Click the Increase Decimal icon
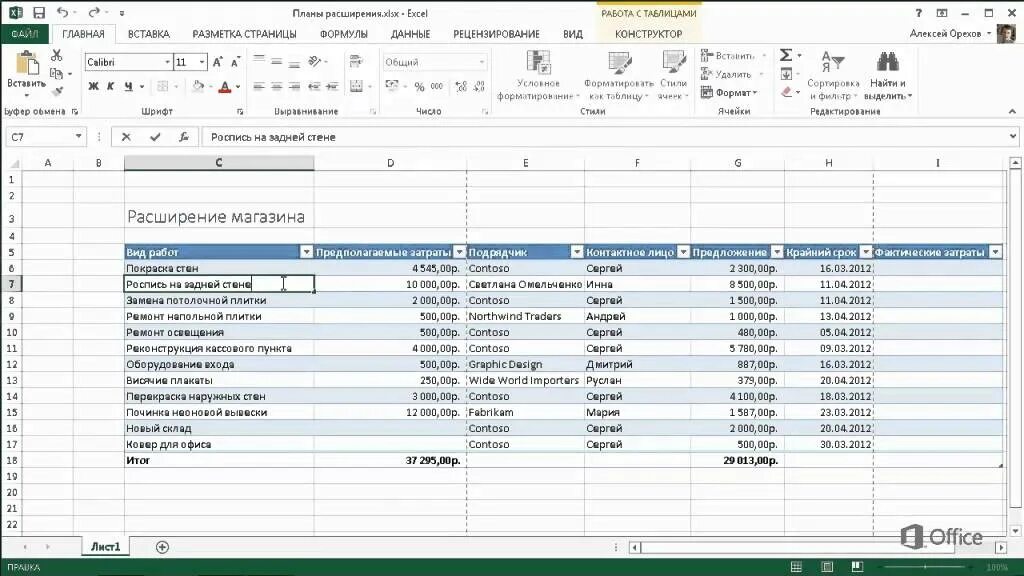The image size is (1024, 576). coord(461,86)
